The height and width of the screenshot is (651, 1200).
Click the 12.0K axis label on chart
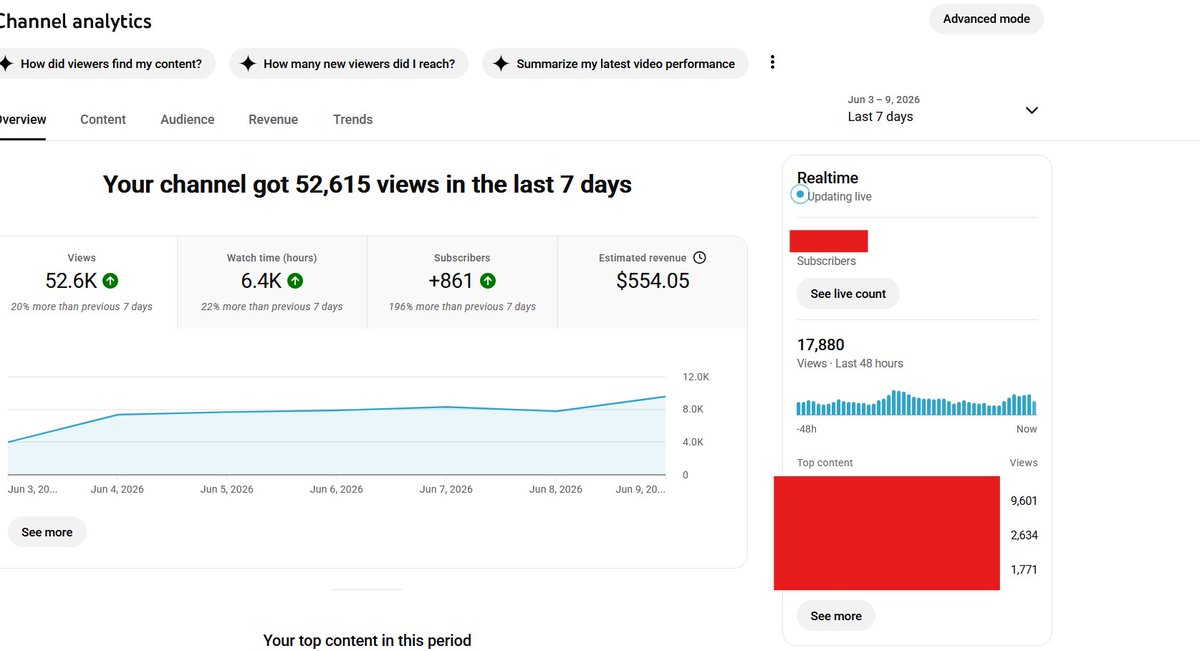pyautogui.click(x=696, y=377)
